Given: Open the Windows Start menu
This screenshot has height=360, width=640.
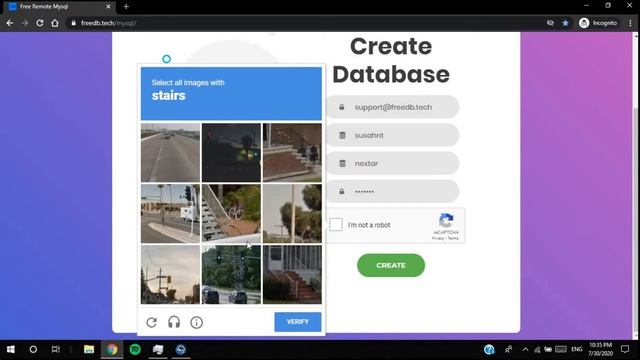Looking at the screenshot, I should coord(11,349).
